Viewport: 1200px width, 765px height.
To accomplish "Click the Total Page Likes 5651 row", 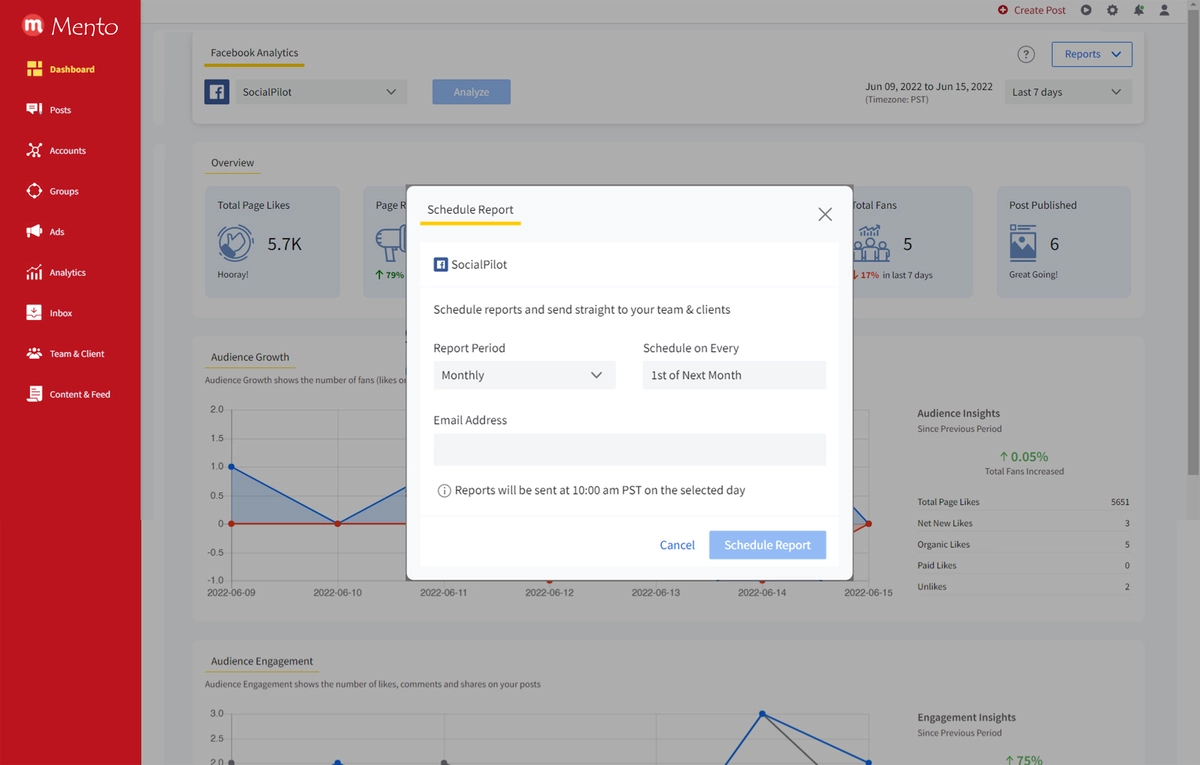I will 1023,502.
